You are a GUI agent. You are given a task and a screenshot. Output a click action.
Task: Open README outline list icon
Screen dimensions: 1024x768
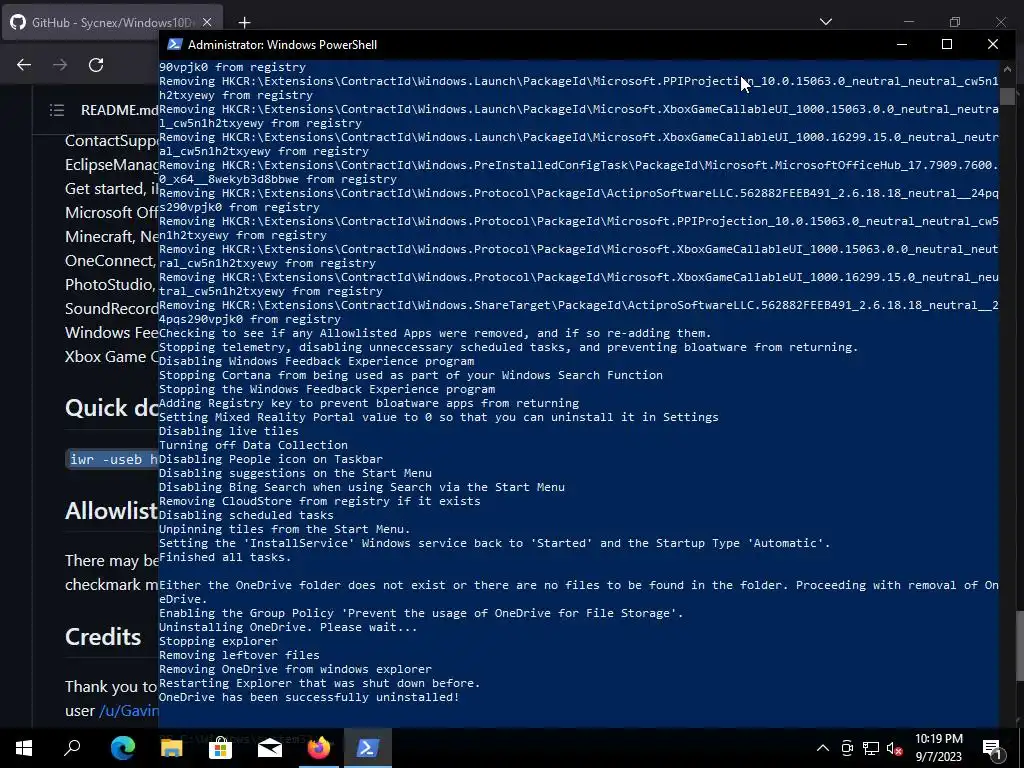tap(57, 110)
